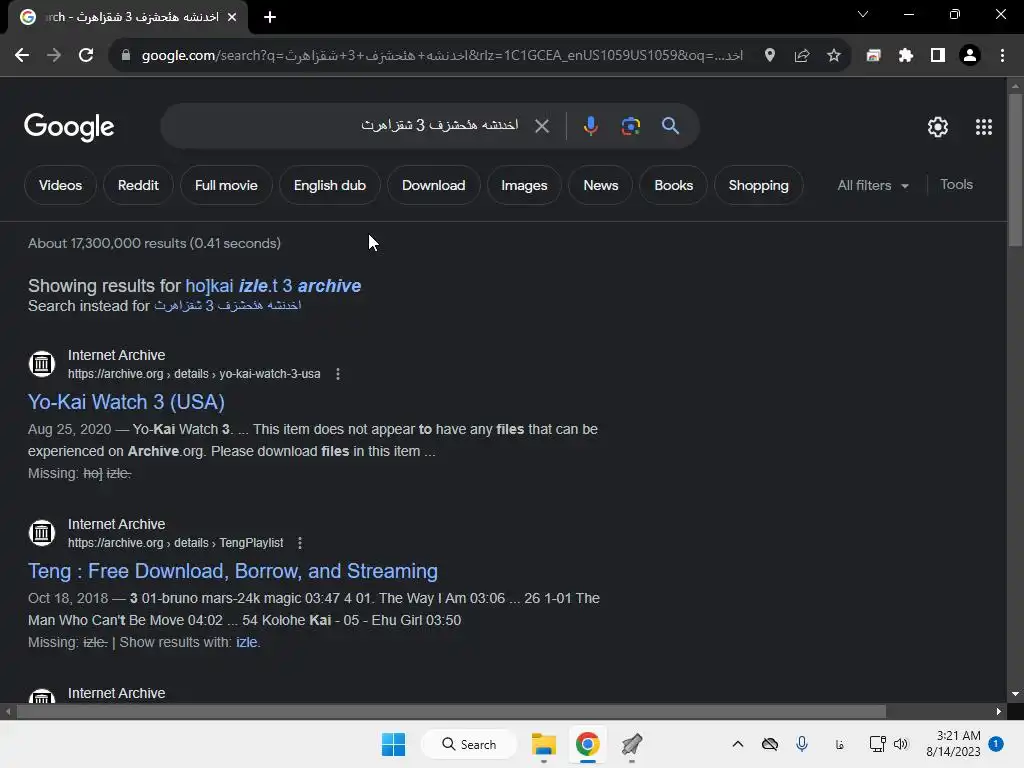Select the Download filter chip
Image resolution: width=1024 pixels, height=768 pixels.
click(434, 185)
